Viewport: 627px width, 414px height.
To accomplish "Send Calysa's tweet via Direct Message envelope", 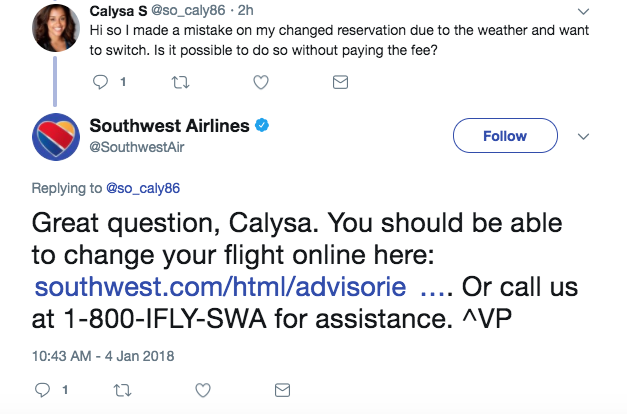I will (x=340, y=82).
